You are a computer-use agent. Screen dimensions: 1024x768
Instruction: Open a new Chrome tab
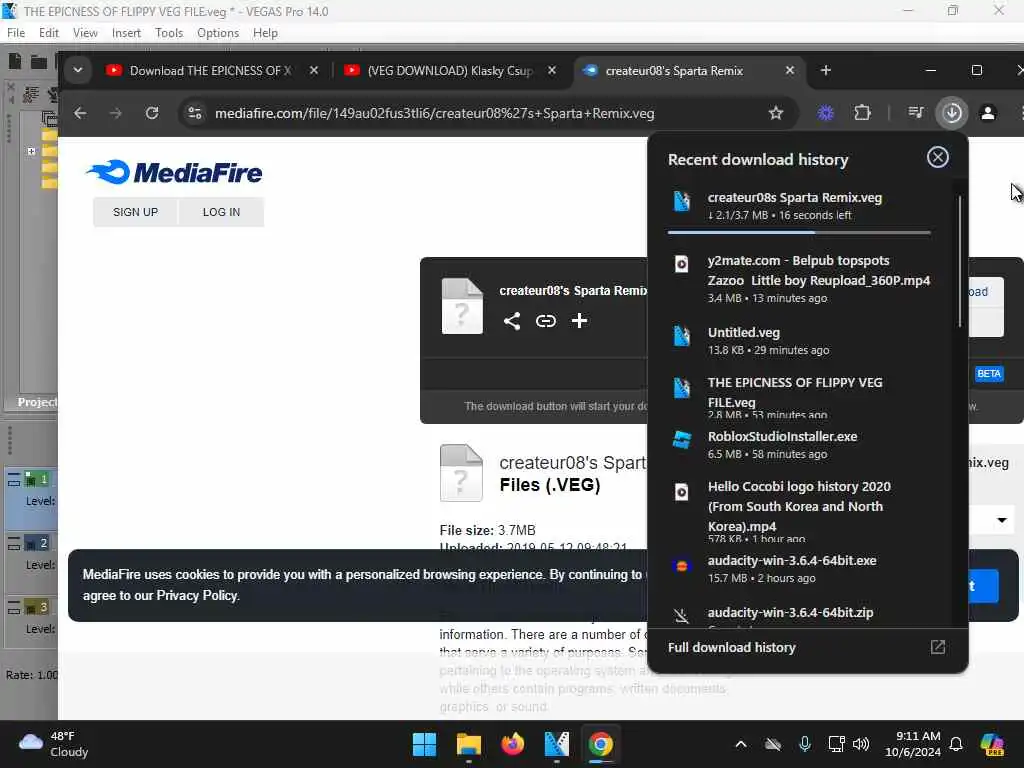click(x=825, y=70)
